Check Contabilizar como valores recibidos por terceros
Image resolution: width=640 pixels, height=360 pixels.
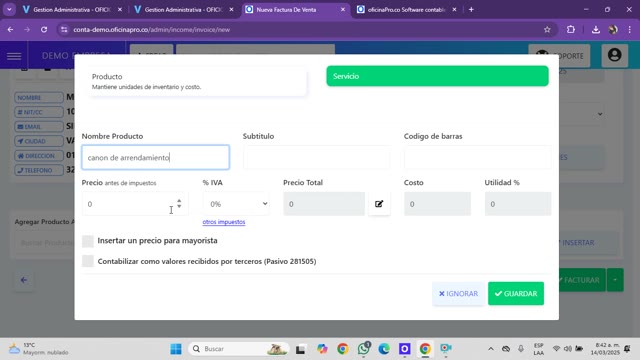point(88,261)
